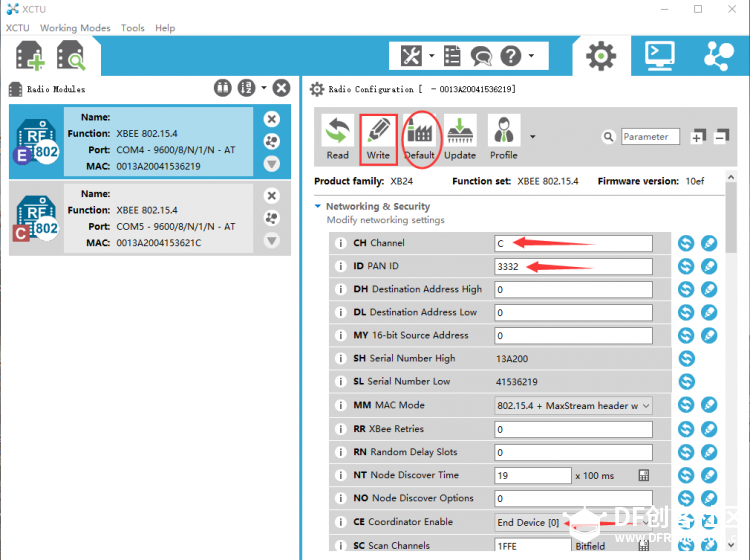Switch to Network working mode

pyautogui.click(x=718, y=56)
